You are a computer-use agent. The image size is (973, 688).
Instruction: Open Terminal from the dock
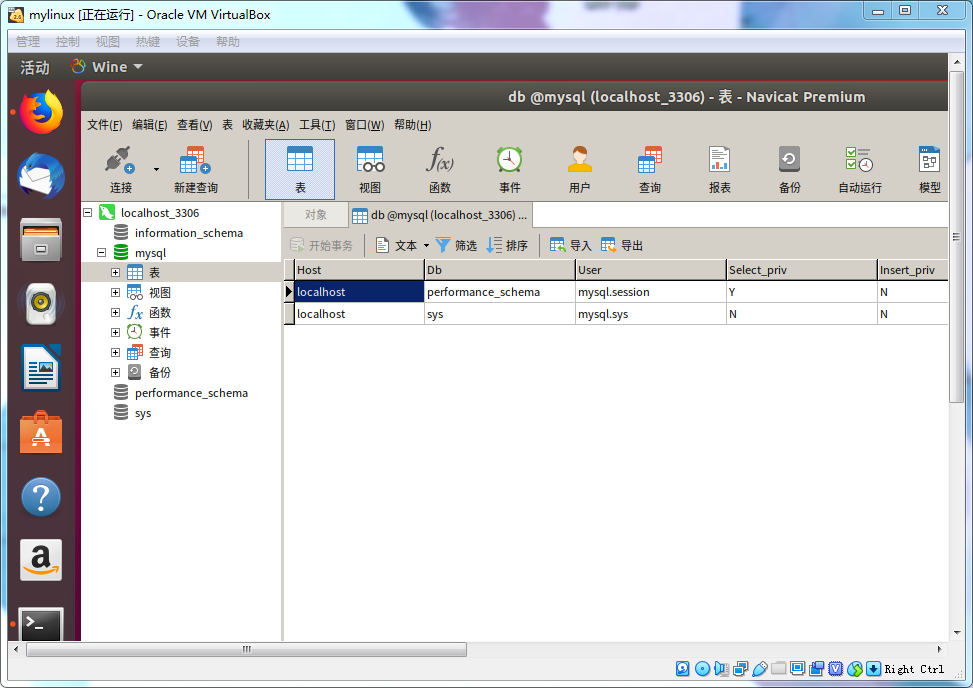(41, 623)
